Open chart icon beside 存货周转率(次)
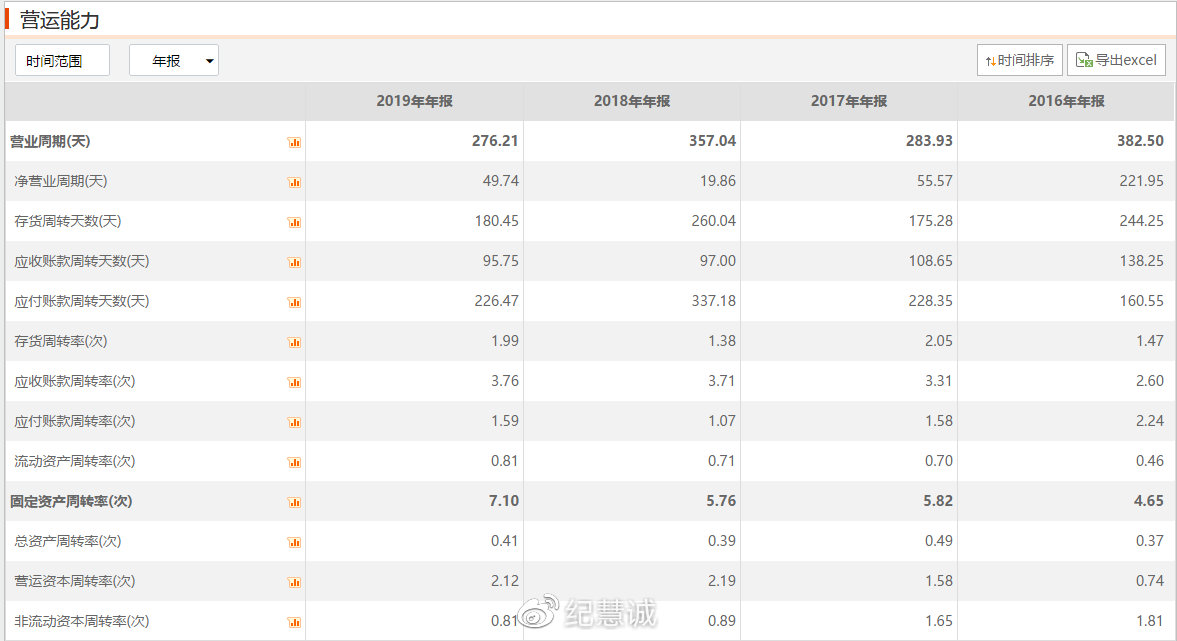Viewport: 1177px width, 641px height. tap(294, 342)
